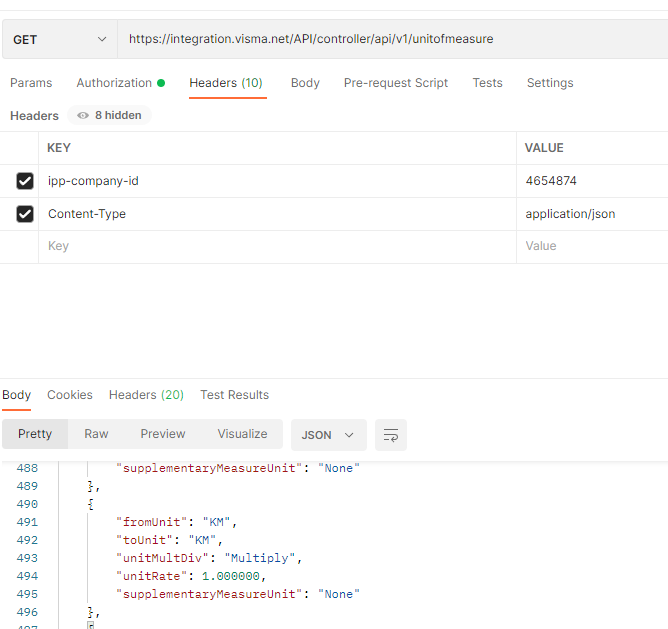The height and width of the screenshot is (629, 668).
Task: Click the "fromUnit" line 491
Action: pyautogui.click(x=176, y=522)
